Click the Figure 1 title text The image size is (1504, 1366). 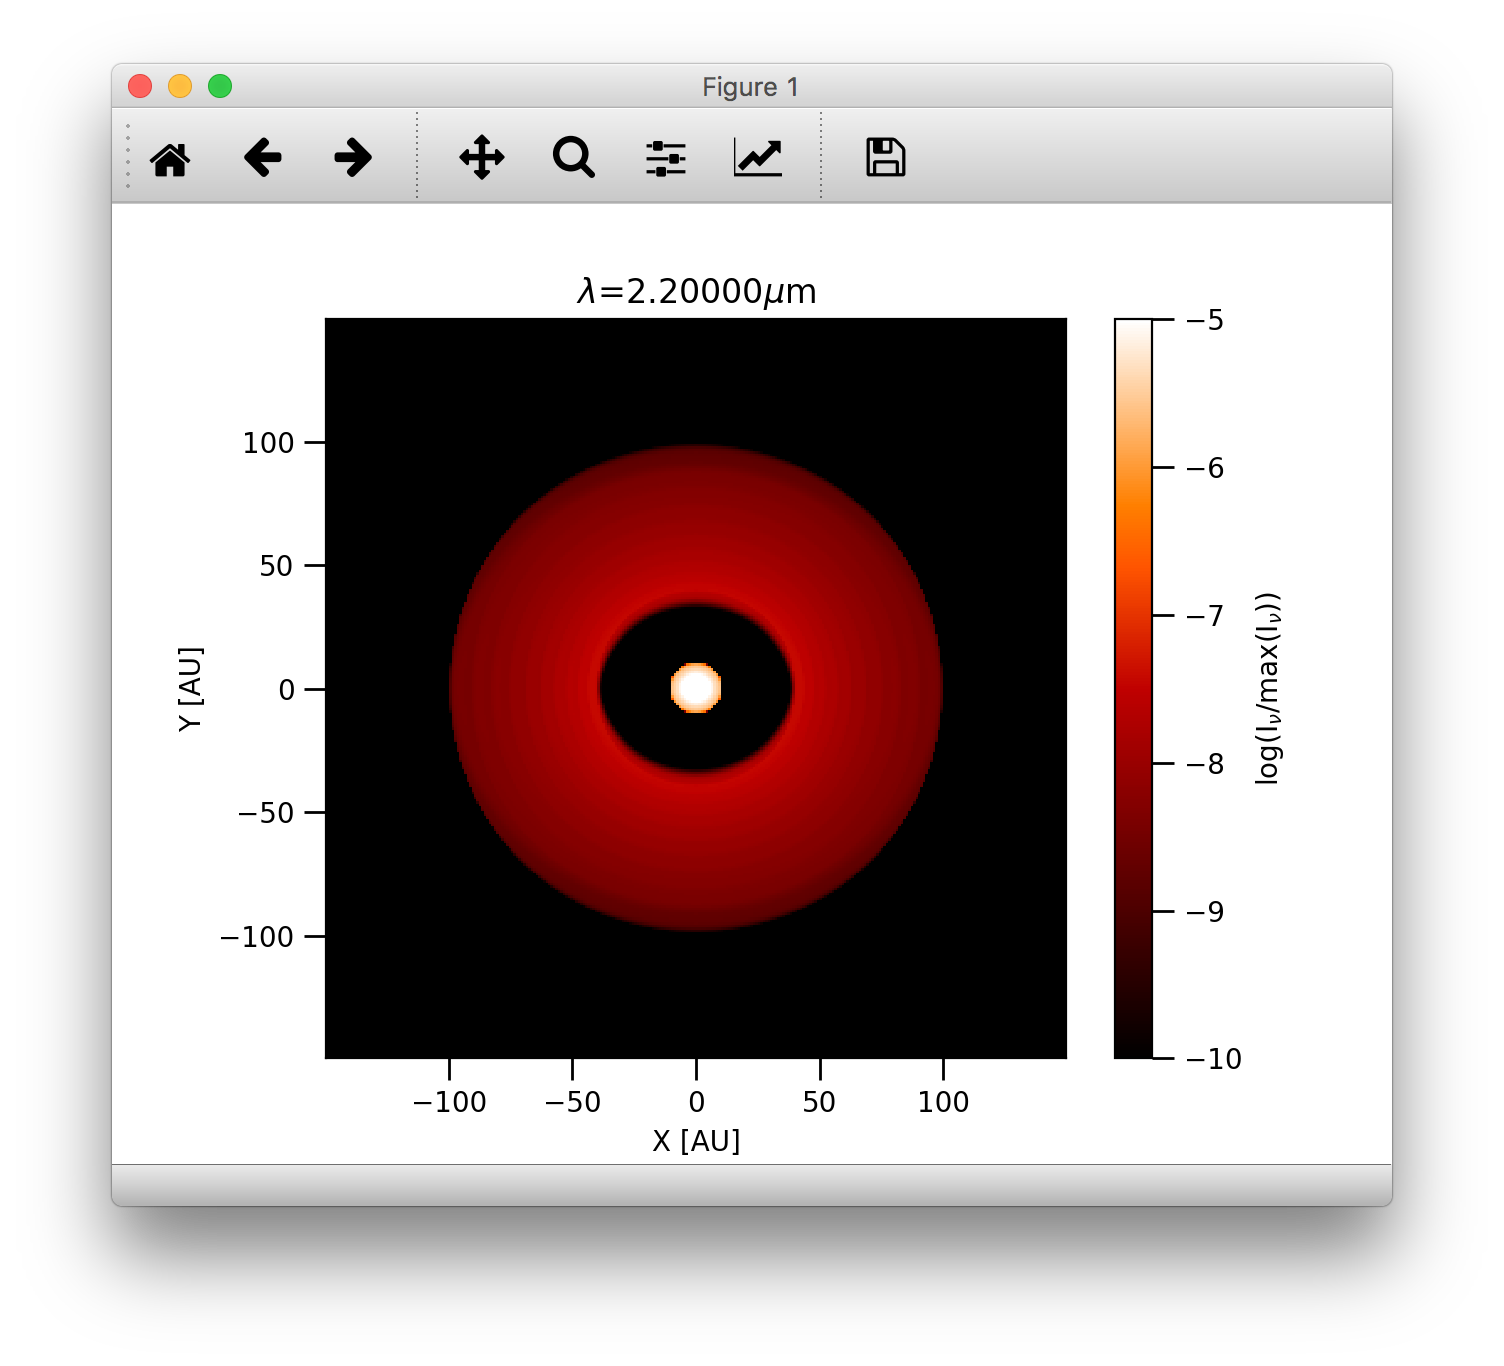(x=750, y=87)
